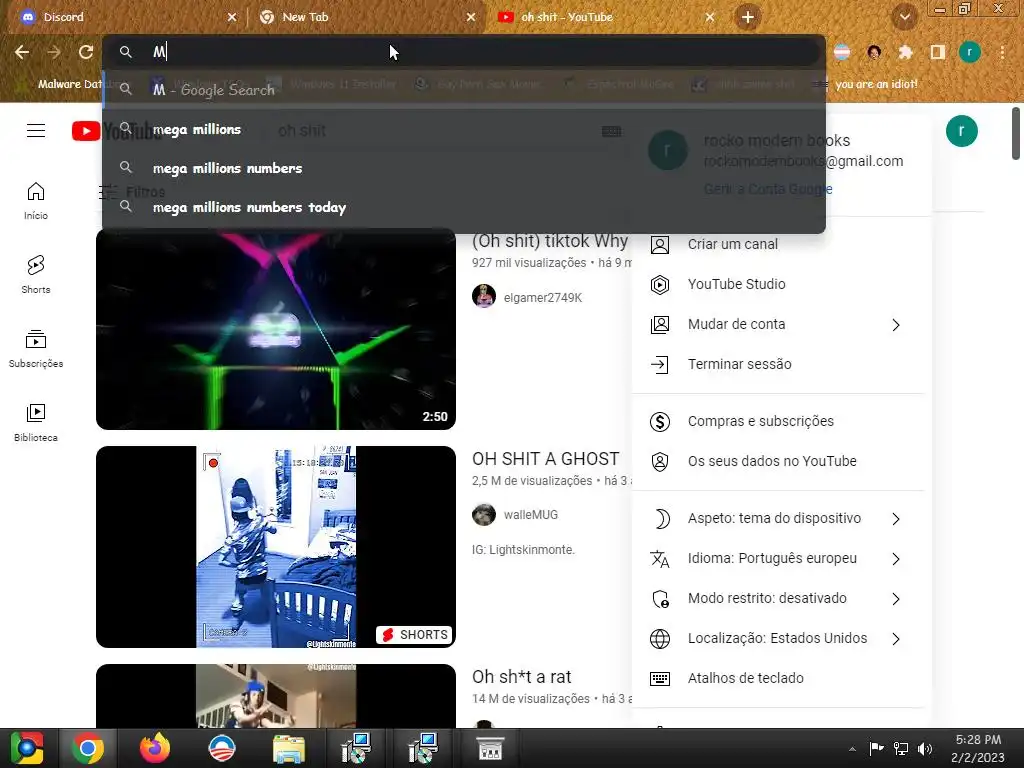The image size is (1024, 768).
Task: Go to YouTube Início home
Action: point(36,200)
